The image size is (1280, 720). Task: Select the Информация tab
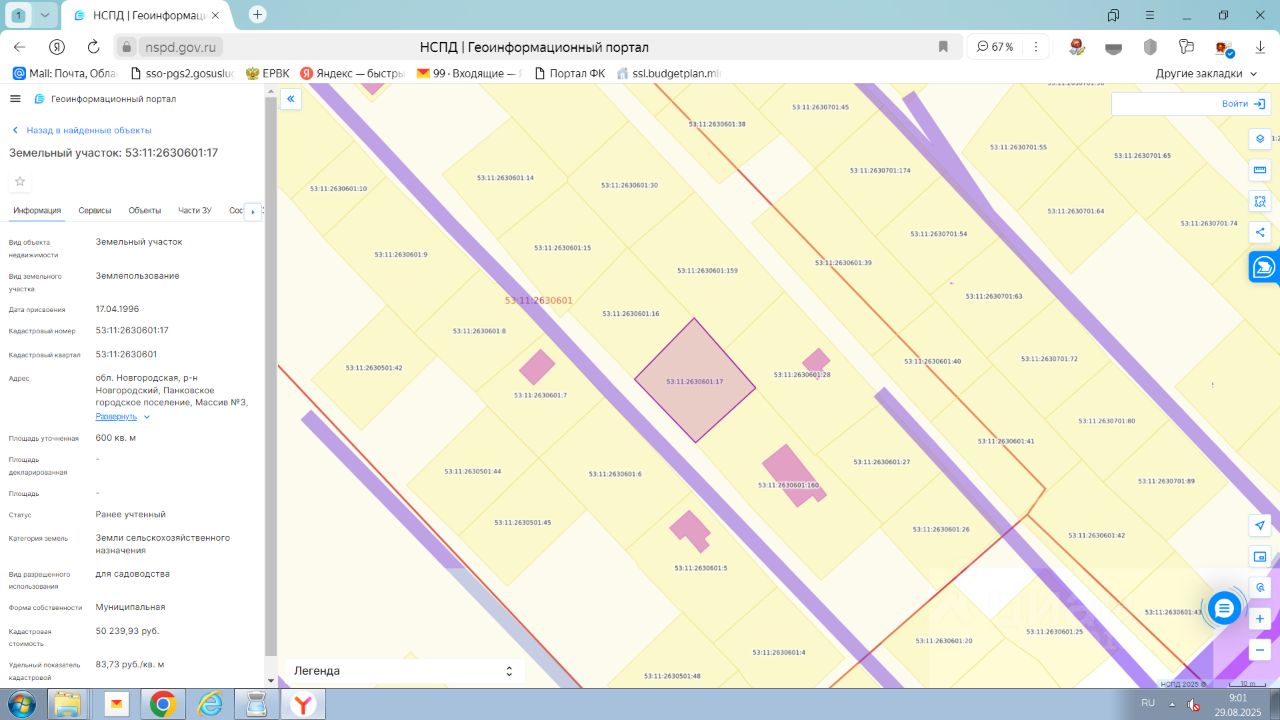[37, 210]
